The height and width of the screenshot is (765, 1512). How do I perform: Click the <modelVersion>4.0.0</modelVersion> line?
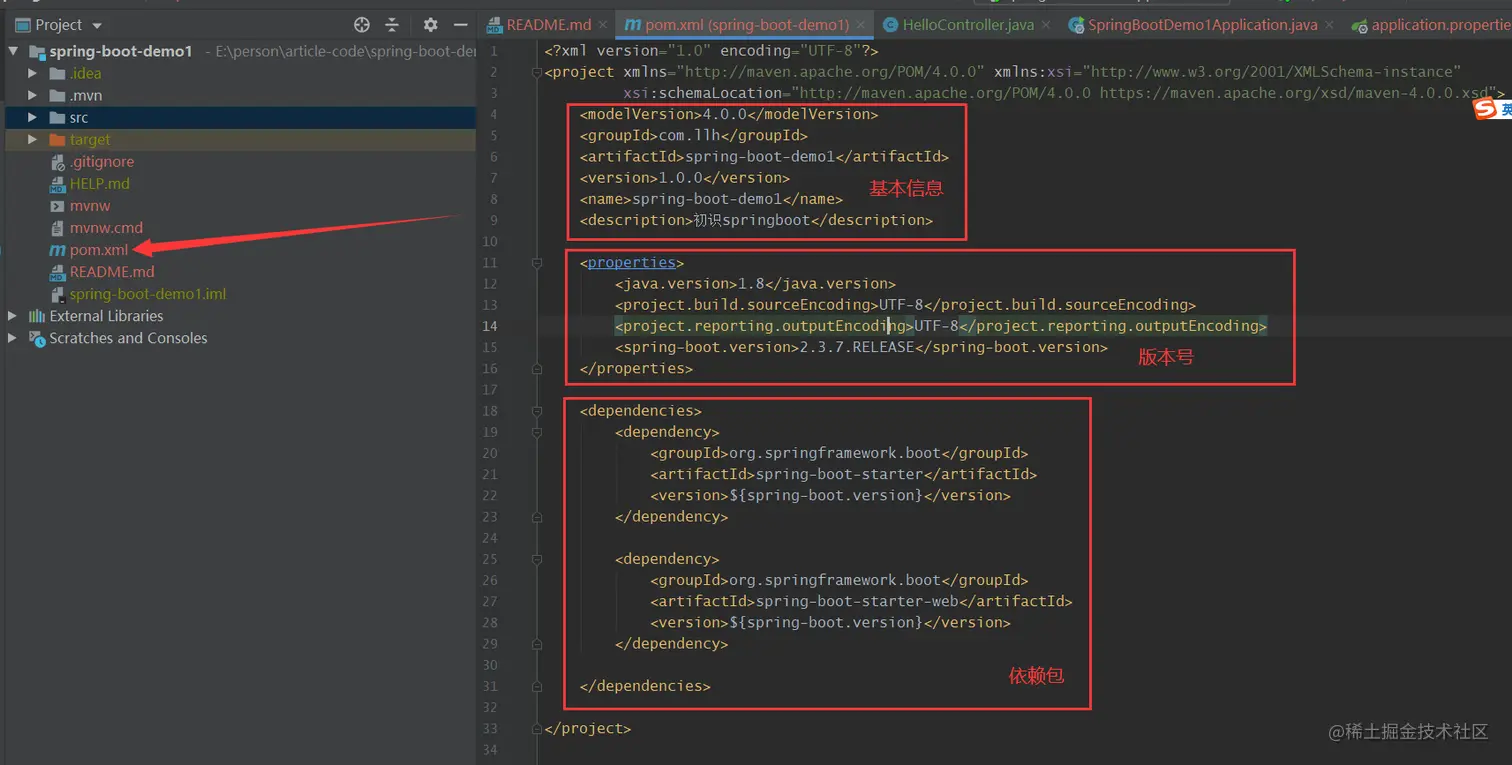pos(728,114)
